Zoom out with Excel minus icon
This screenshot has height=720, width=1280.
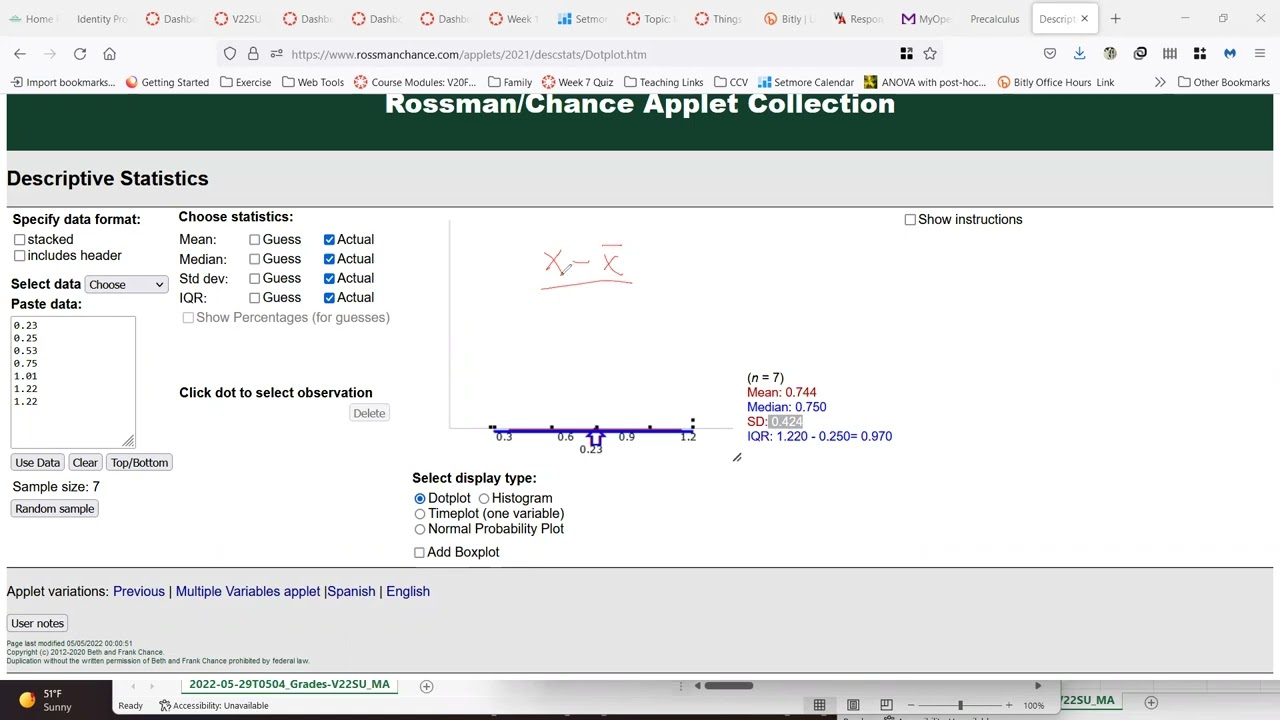point(911,705)
